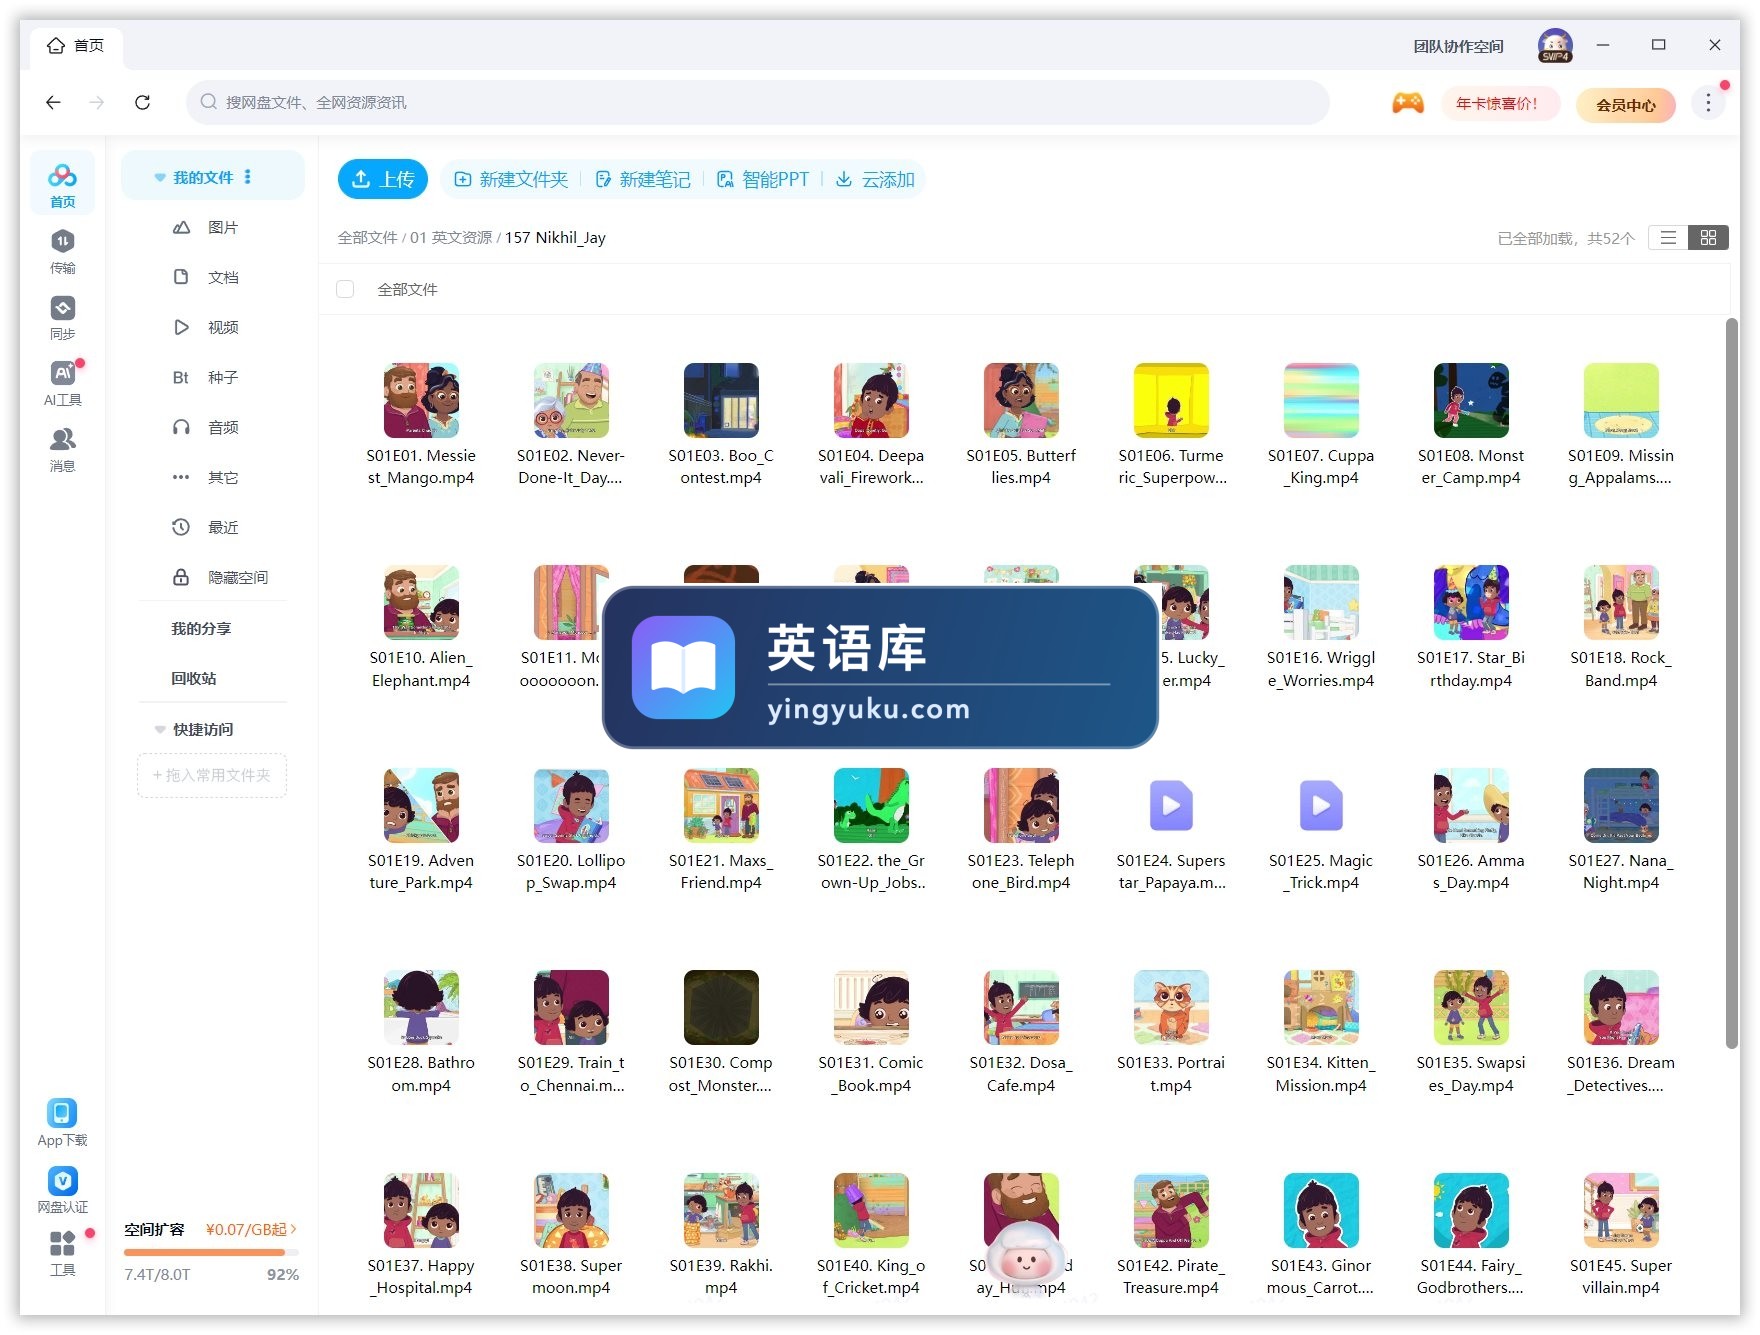Click 新建文件夹 button
Viewport: 1760px width, 1335px height.
pos(511,179)
